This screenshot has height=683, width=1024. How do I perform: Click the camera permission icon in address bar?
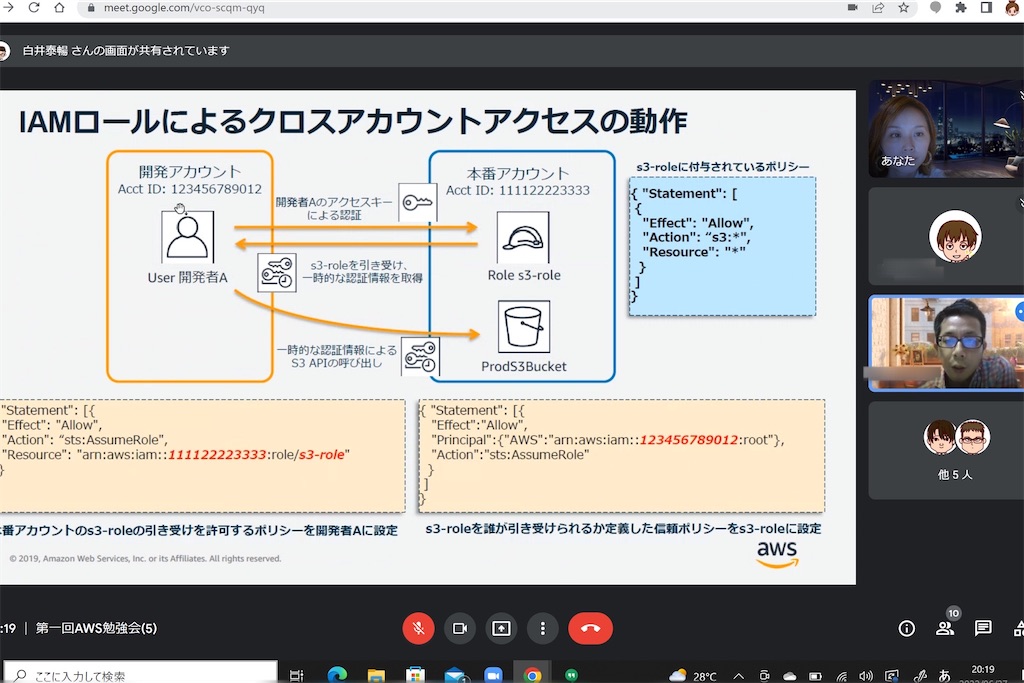click(x=852, y=8)
